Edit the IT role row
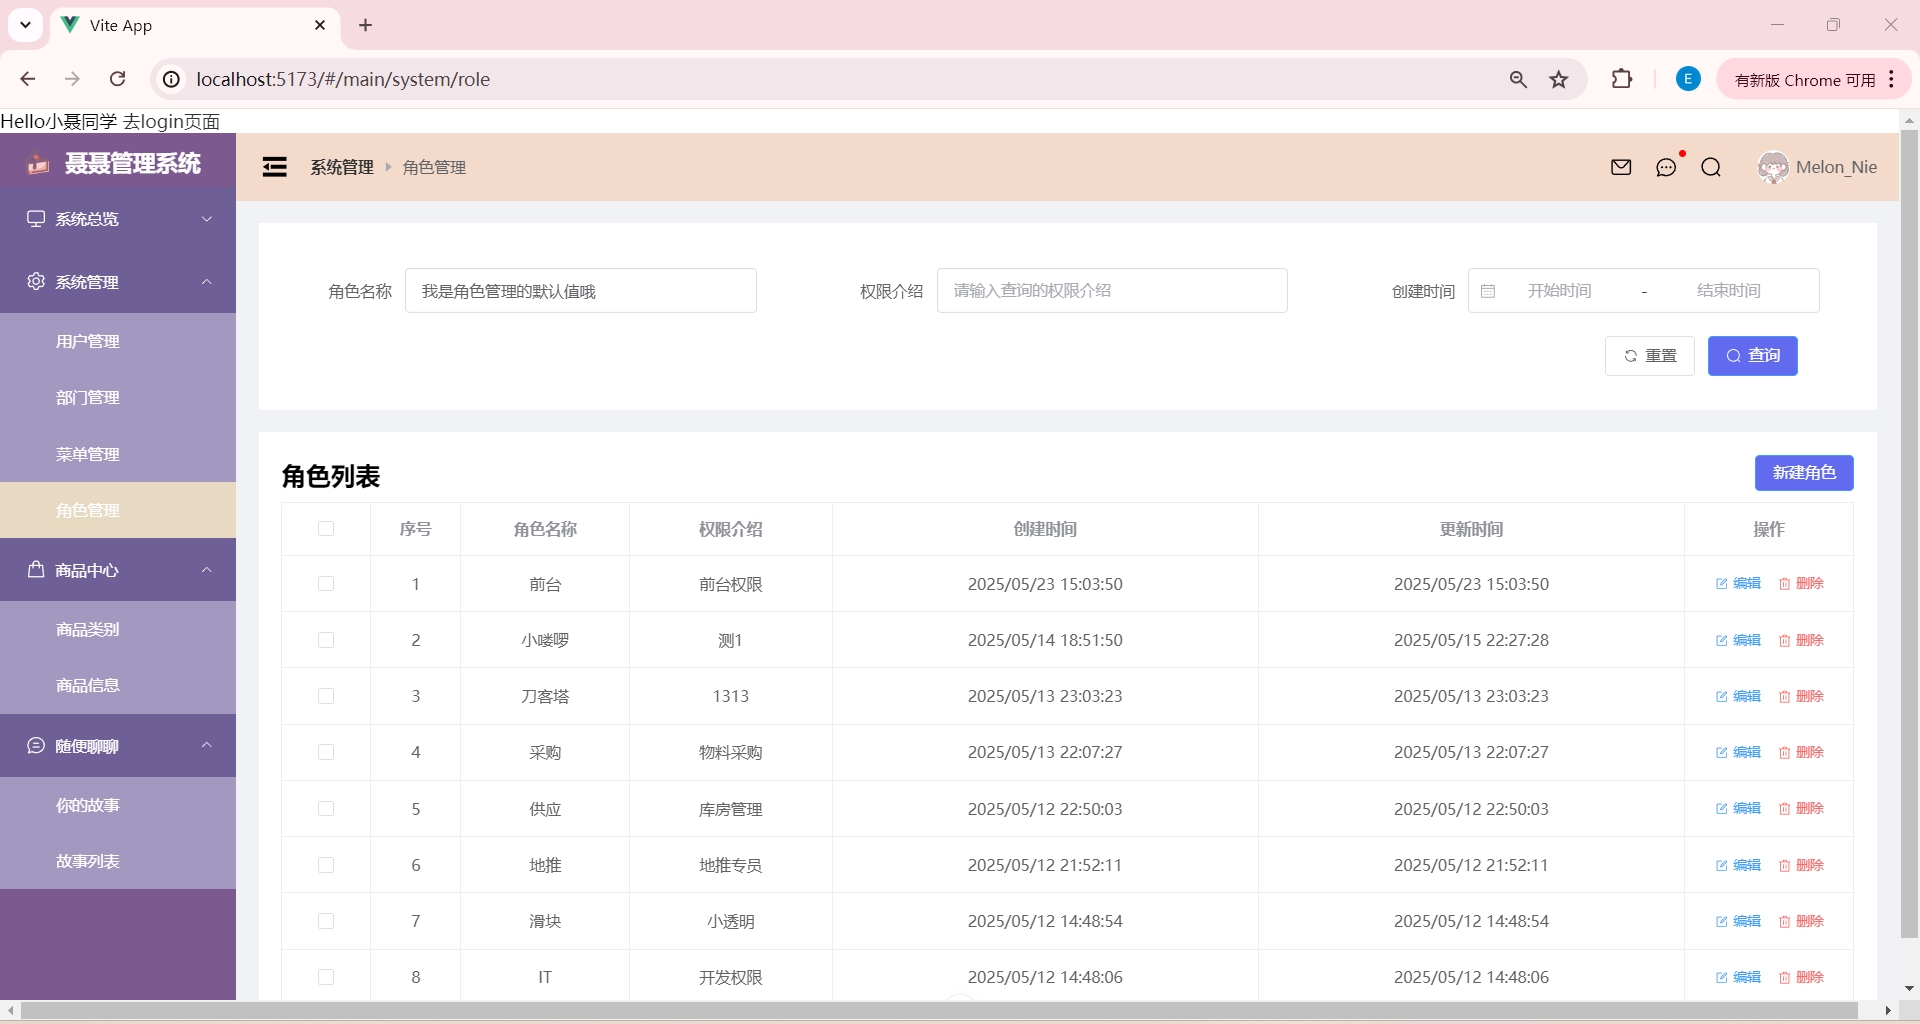 pos(1738,977)
